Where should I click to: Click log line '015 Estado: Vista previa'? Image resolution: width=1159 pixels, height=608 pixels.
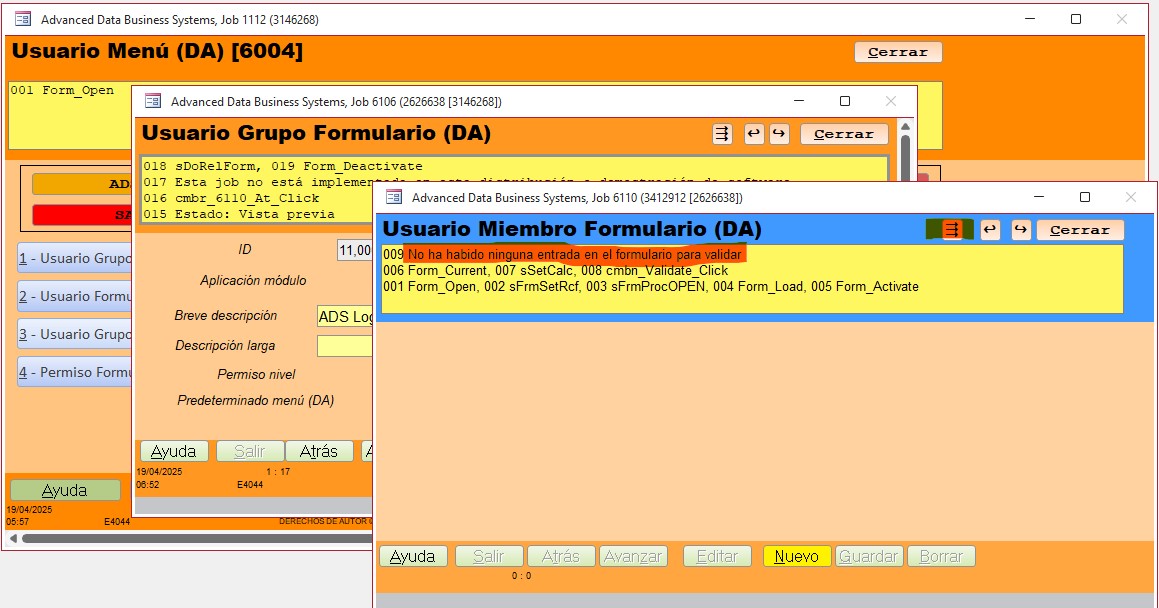(x=239, y=214)
